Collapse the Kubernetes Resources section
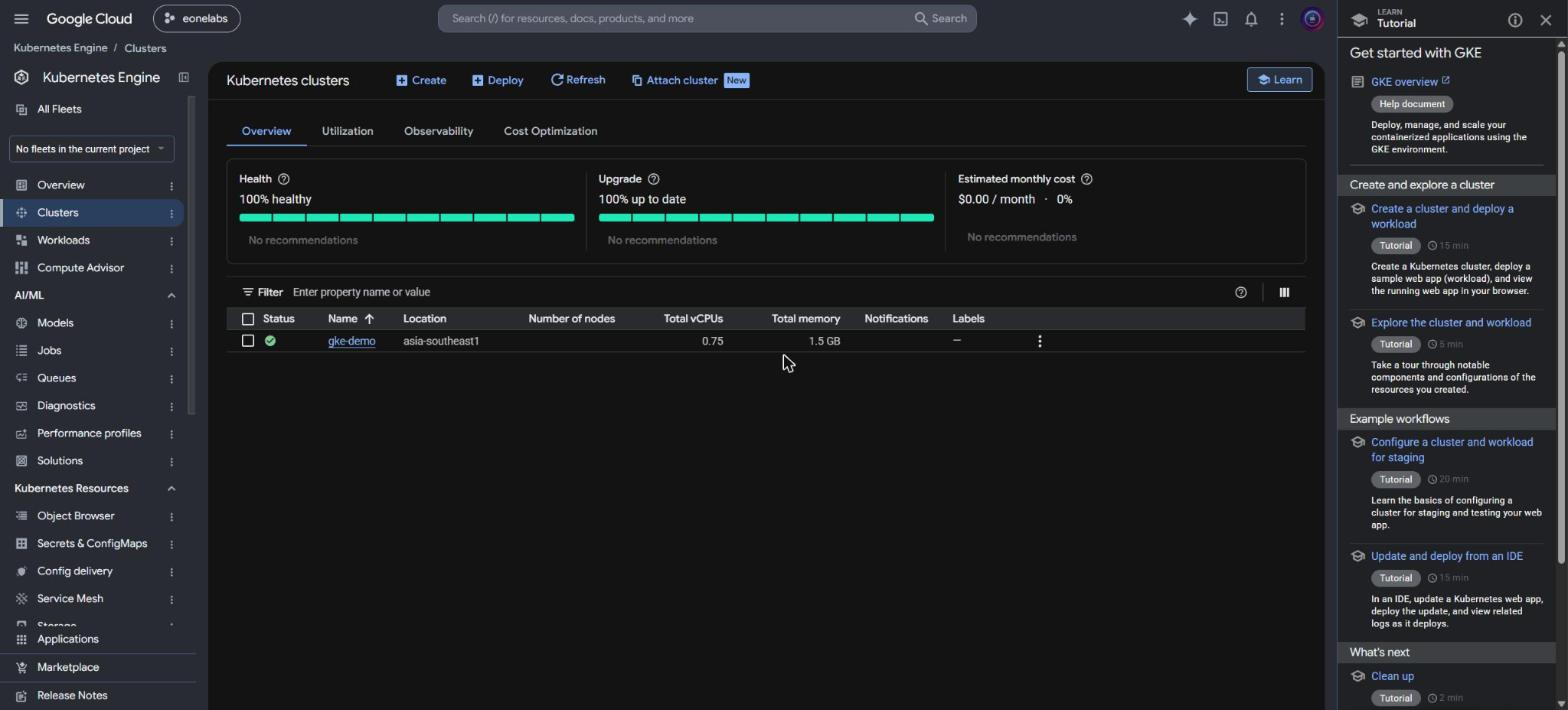Image resolution: width=1568 pixels, height=710 pixels. pyautogui.click(x=171, y=489)
